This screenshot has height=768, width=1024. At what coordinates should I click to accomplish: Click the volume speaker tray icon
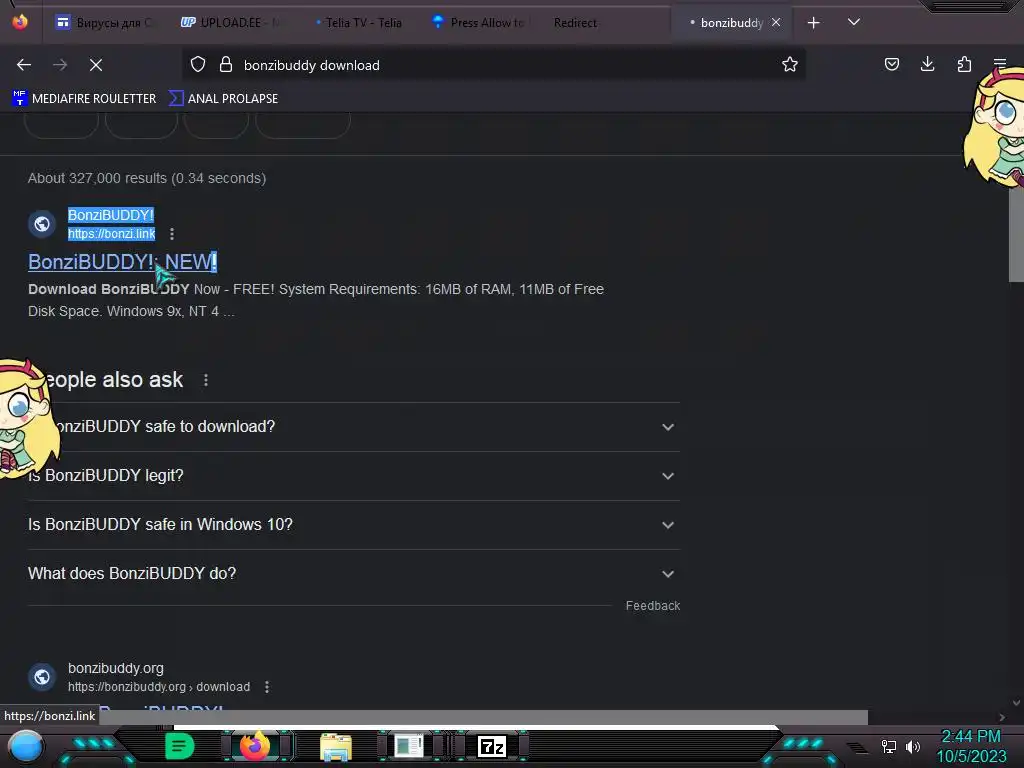[x=913, y=746]
